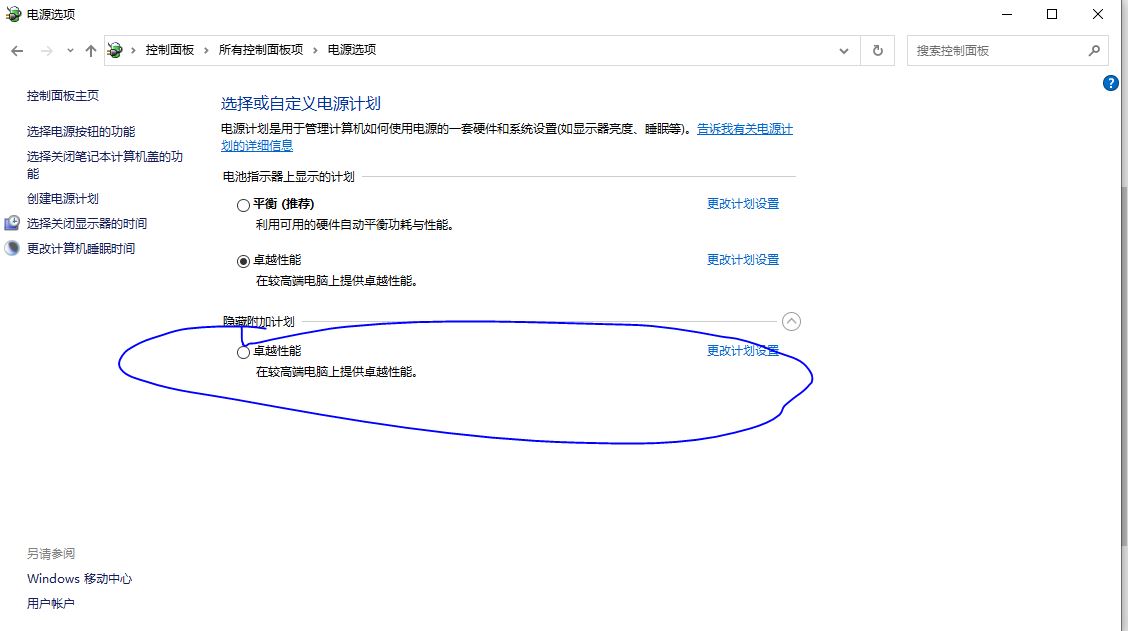Collapse the 隐藏附加计划 section
1128x631 pixels.
792,321
